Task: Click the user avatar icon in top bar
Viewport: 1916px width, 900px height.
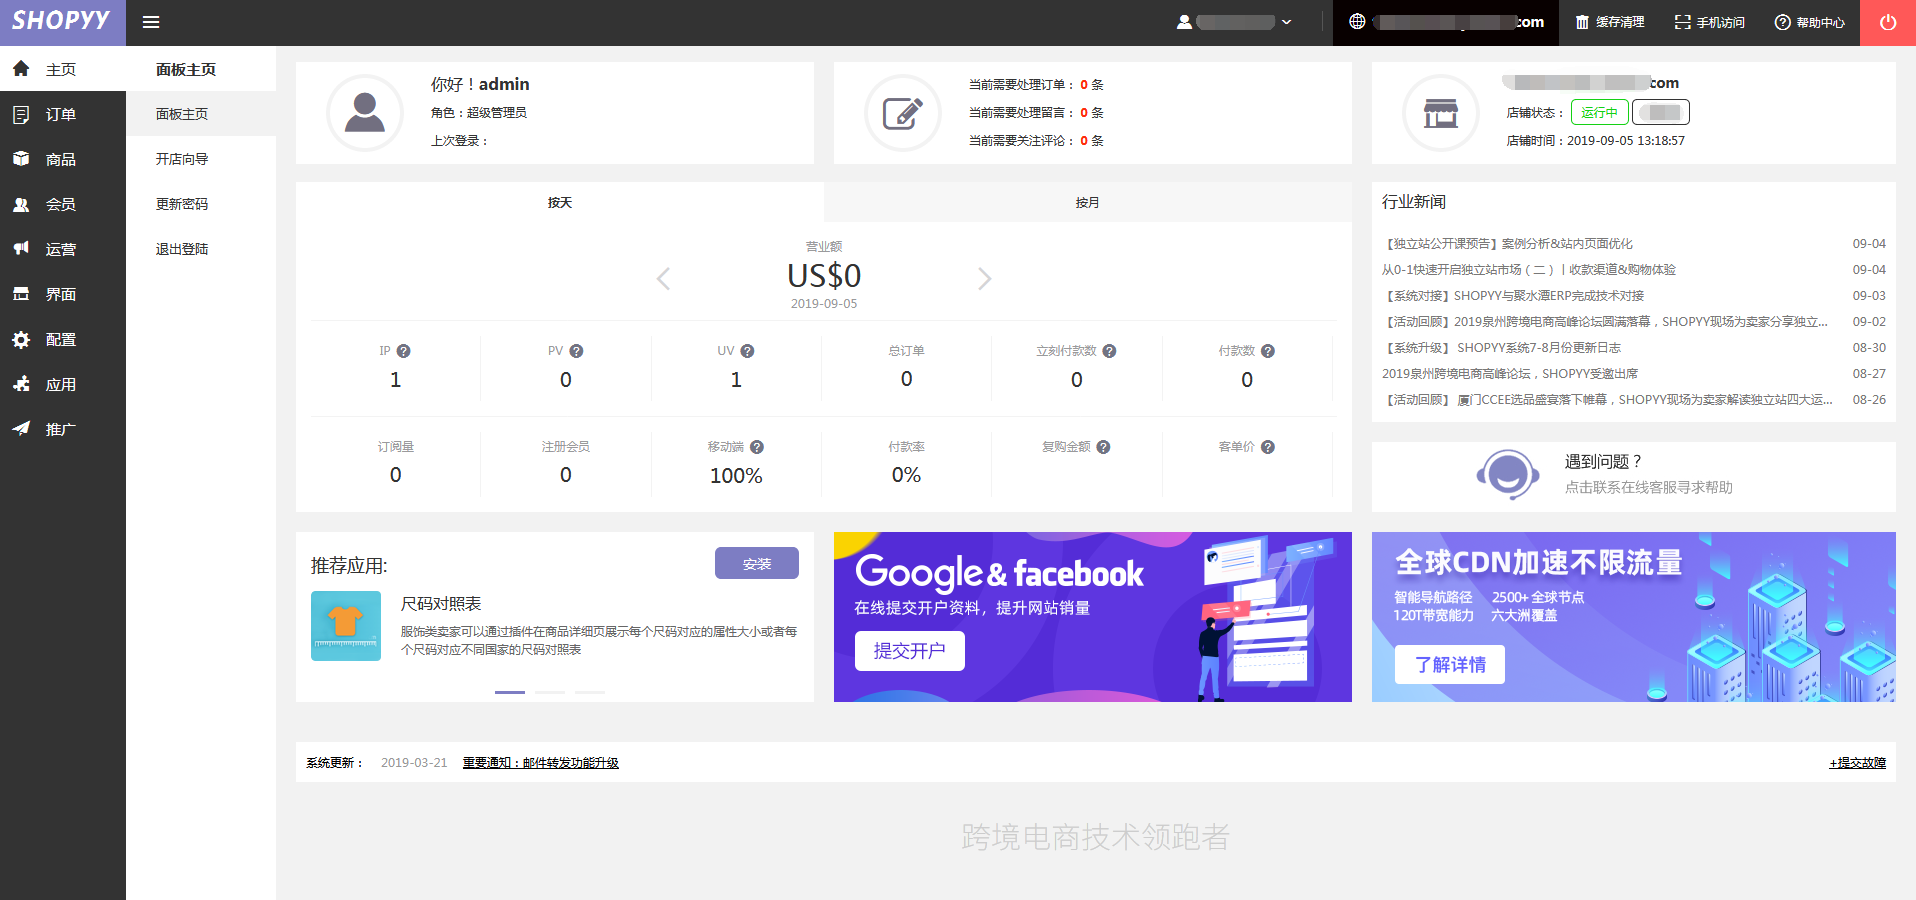Action: tap(1184, 22)
